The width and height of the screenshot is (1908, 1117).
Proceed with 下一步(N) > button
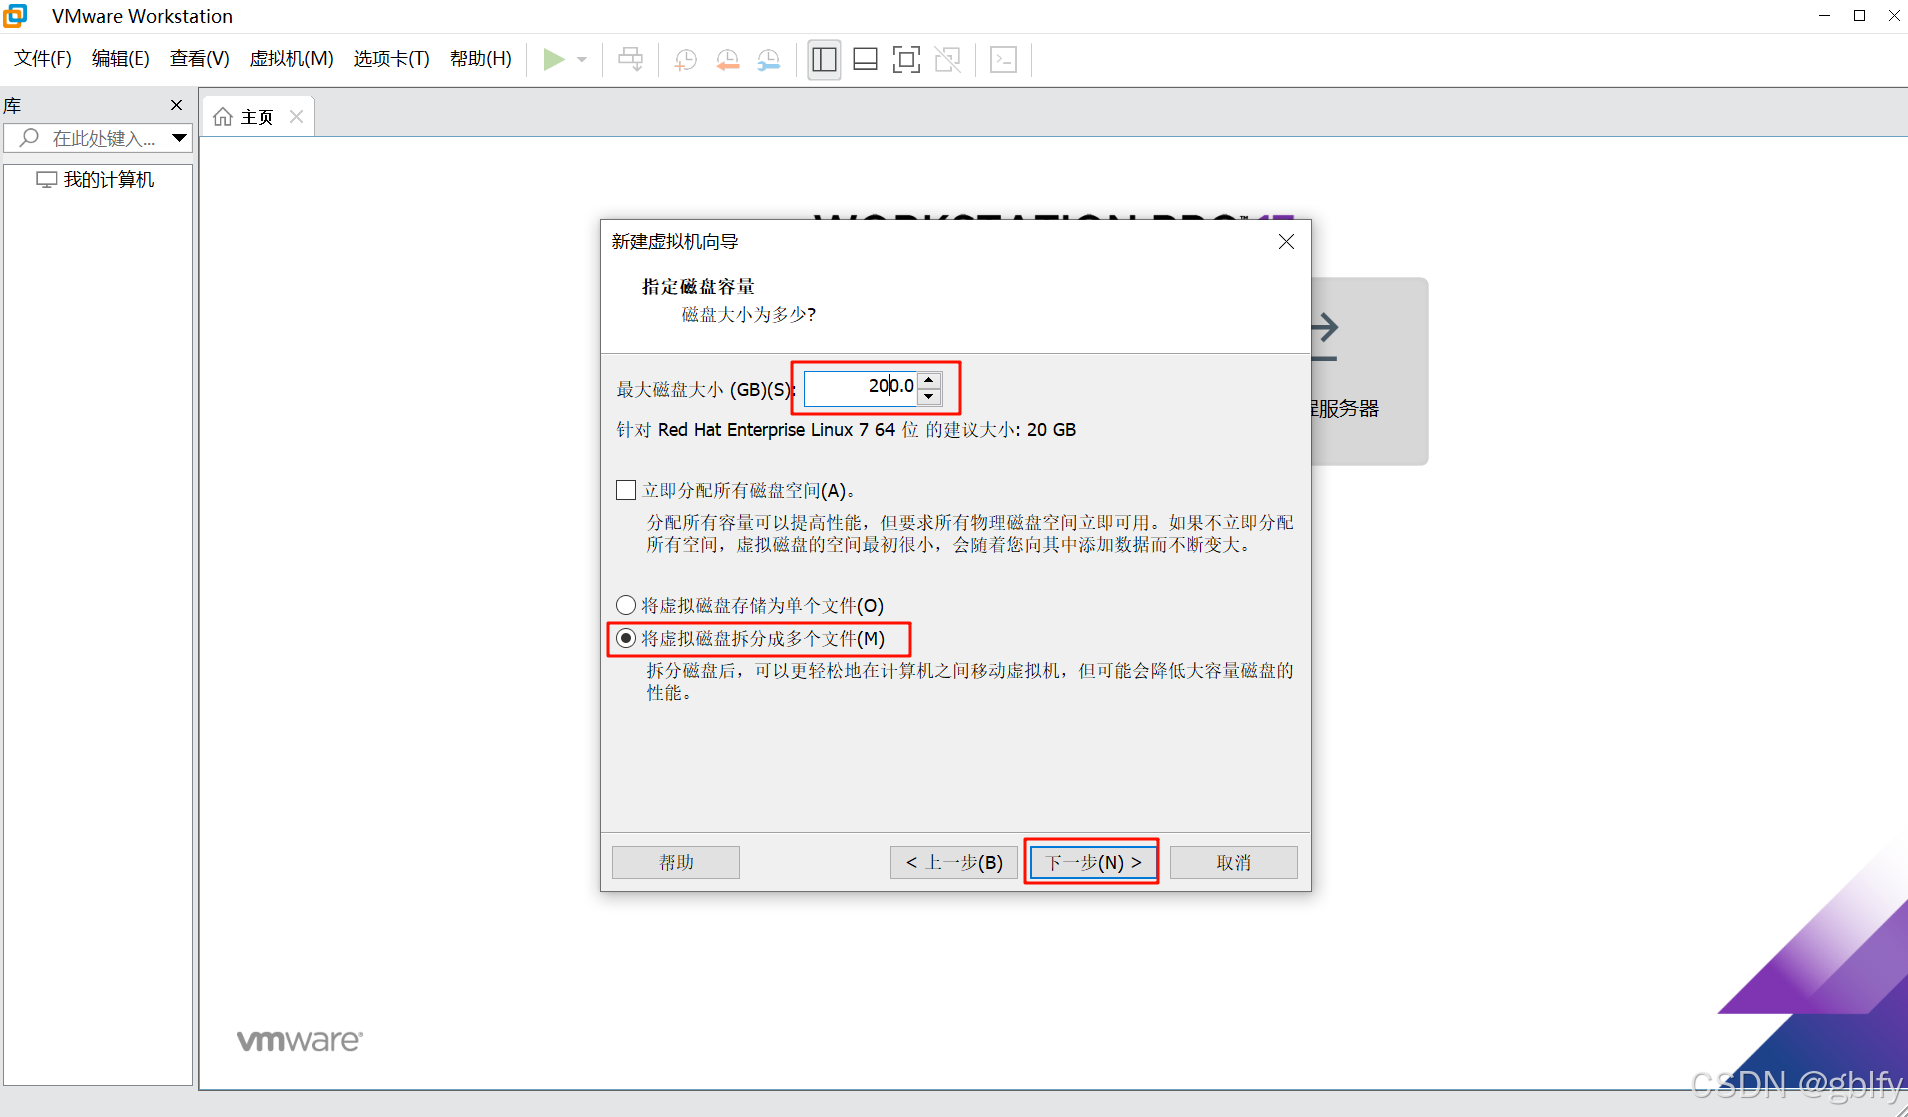pyautogui.click(x=1093, y=862)
